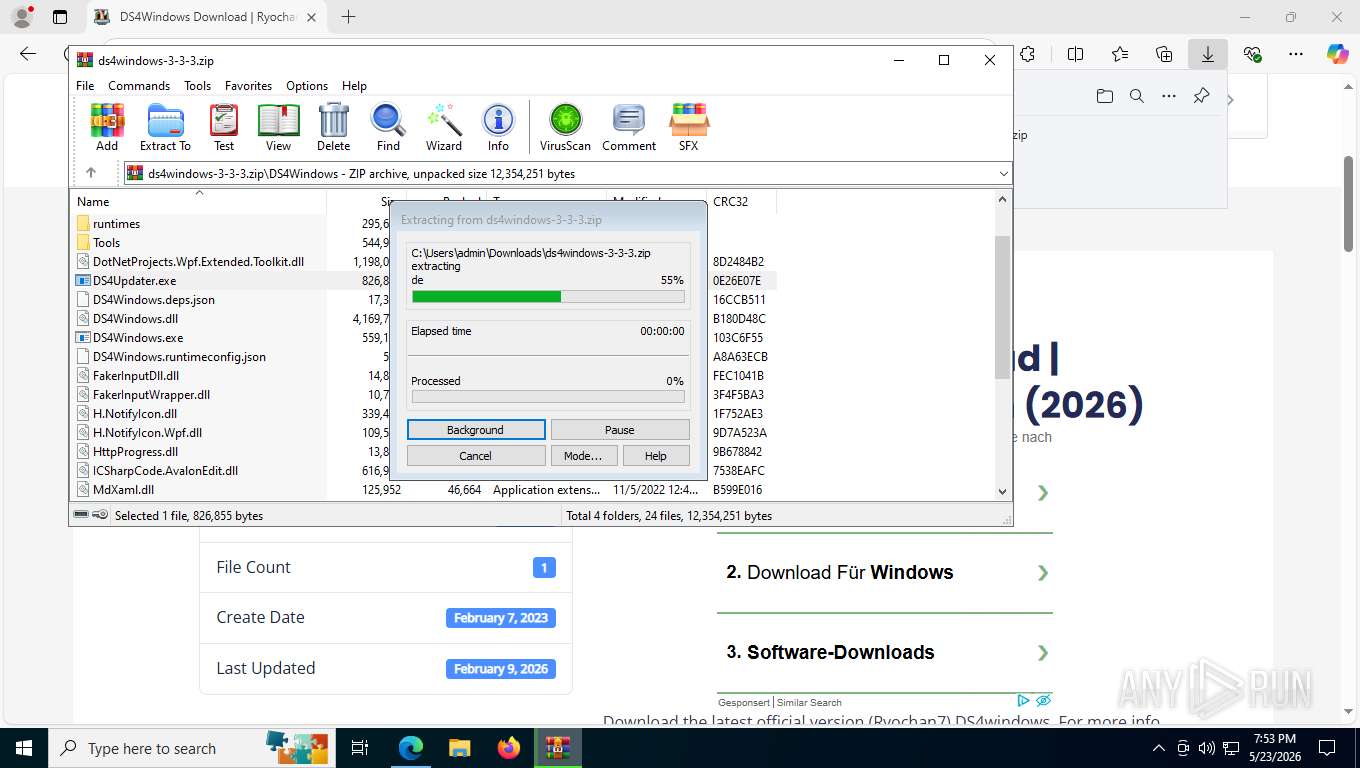
Task: Click the Extract To toolbar icon
Action: click(x=165, y=126)
